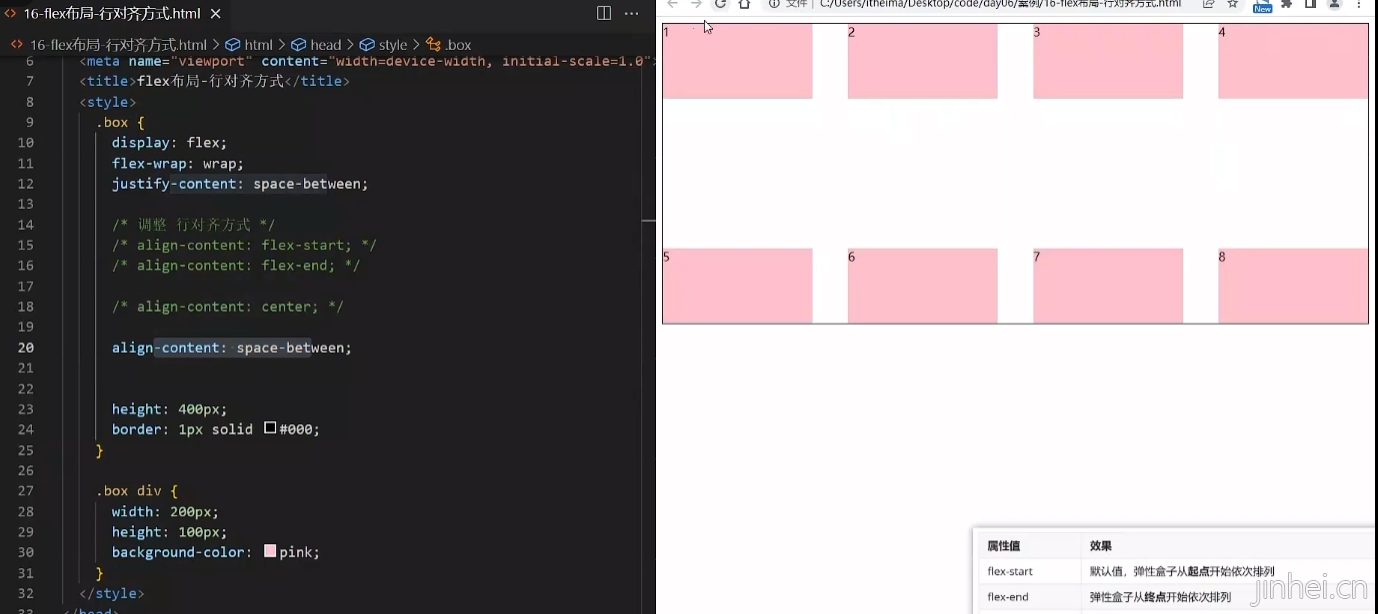Show site information for the file URL
1378x614 pixels.
775,4
